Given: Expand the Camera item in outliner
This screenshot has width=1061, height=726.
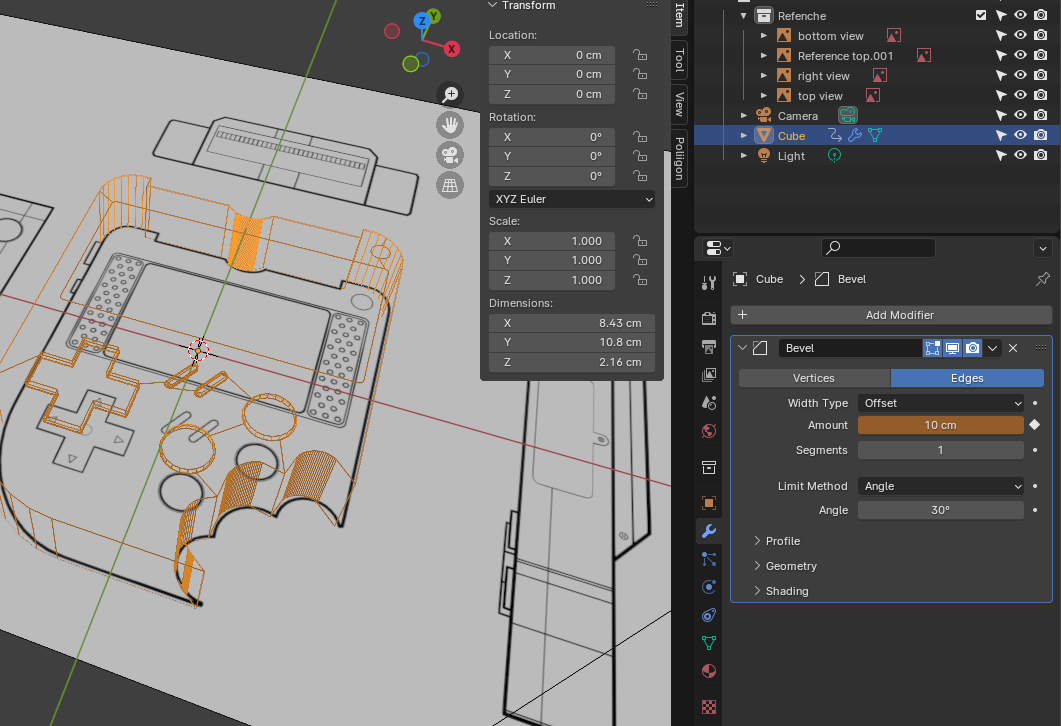Looking at the screenshot, I should (x=744, y=116).
